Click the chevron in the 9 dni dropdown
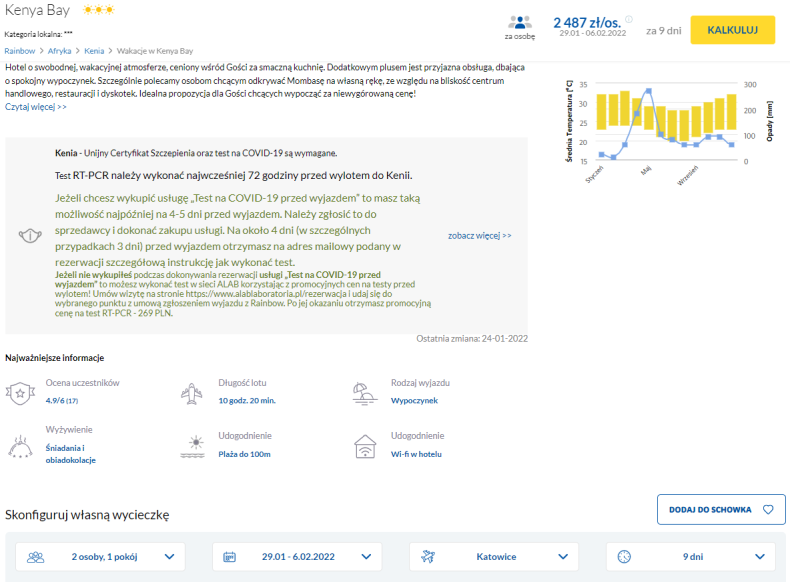 pyautogui.click(x=760, y=557)
